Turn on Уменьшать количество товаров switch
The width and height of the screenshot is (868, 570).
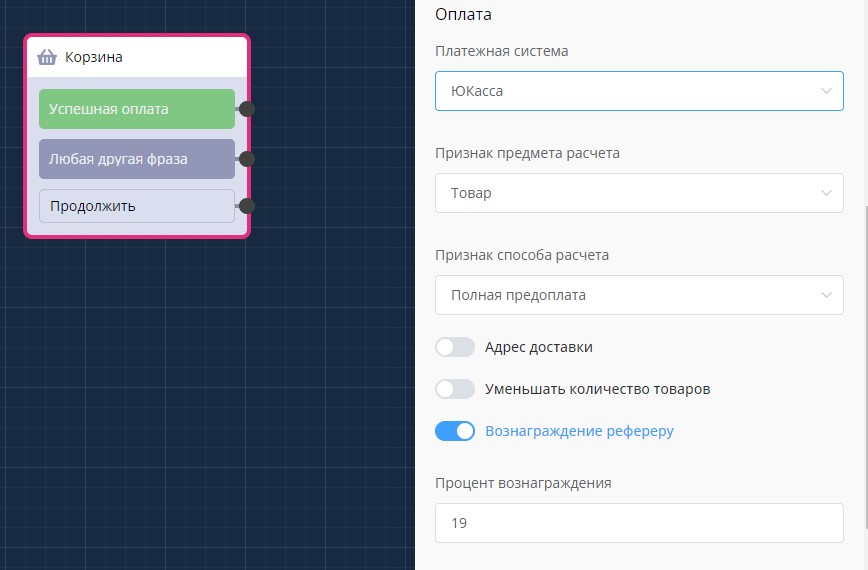tap(455, 389)
